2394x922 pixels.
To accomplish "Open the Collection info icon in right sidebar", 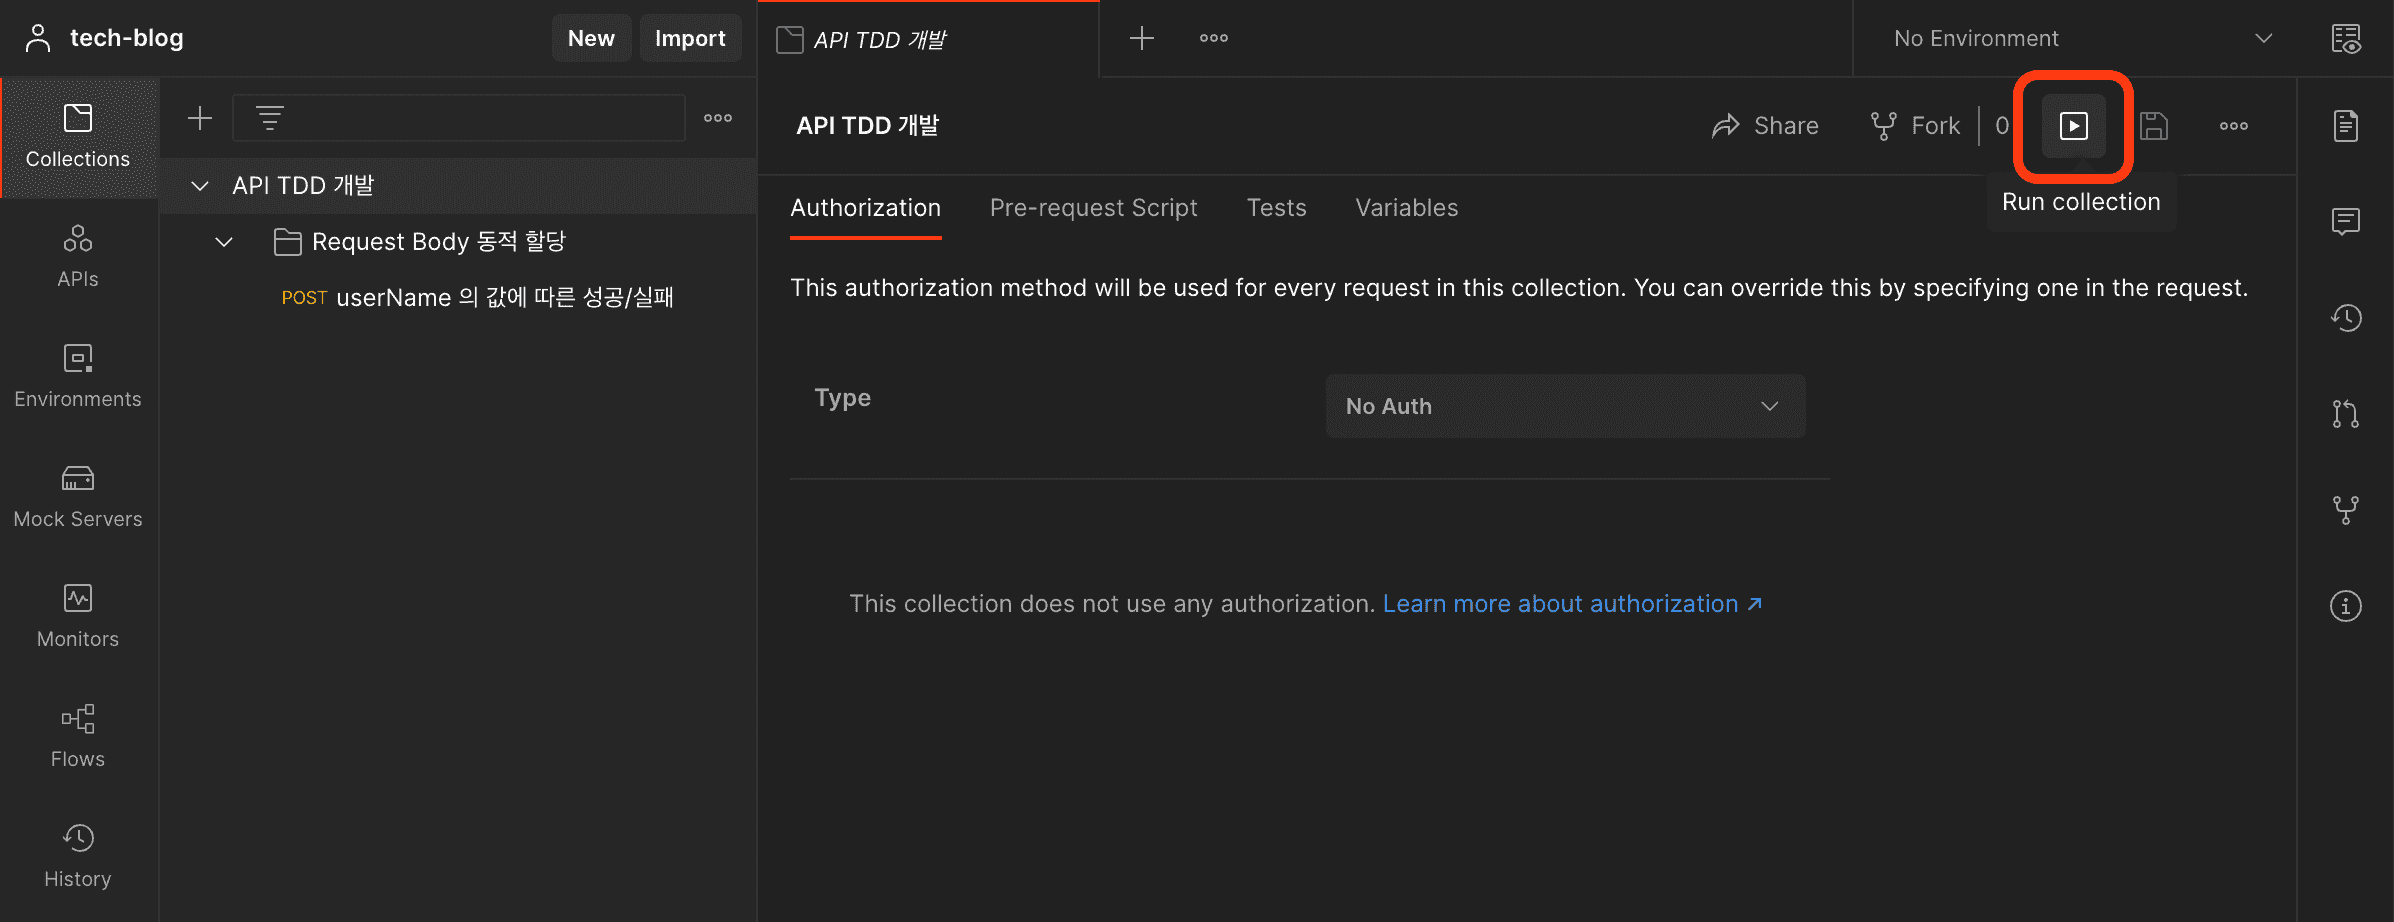I will 2345,606.
